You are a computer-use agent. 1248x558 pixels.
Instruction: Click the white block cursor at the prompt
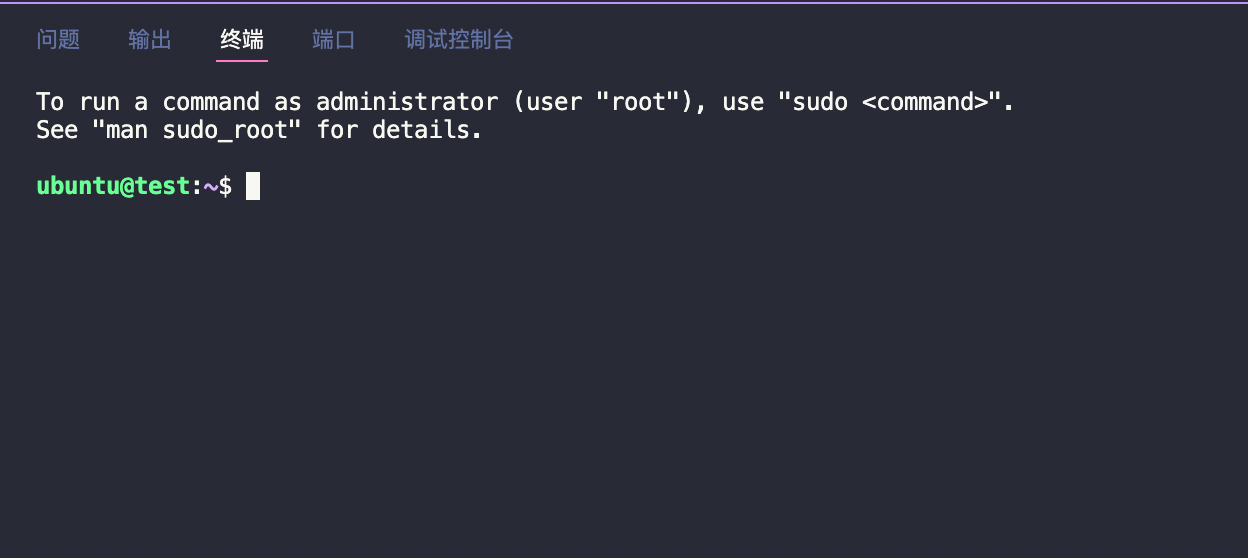coord(253,186)
